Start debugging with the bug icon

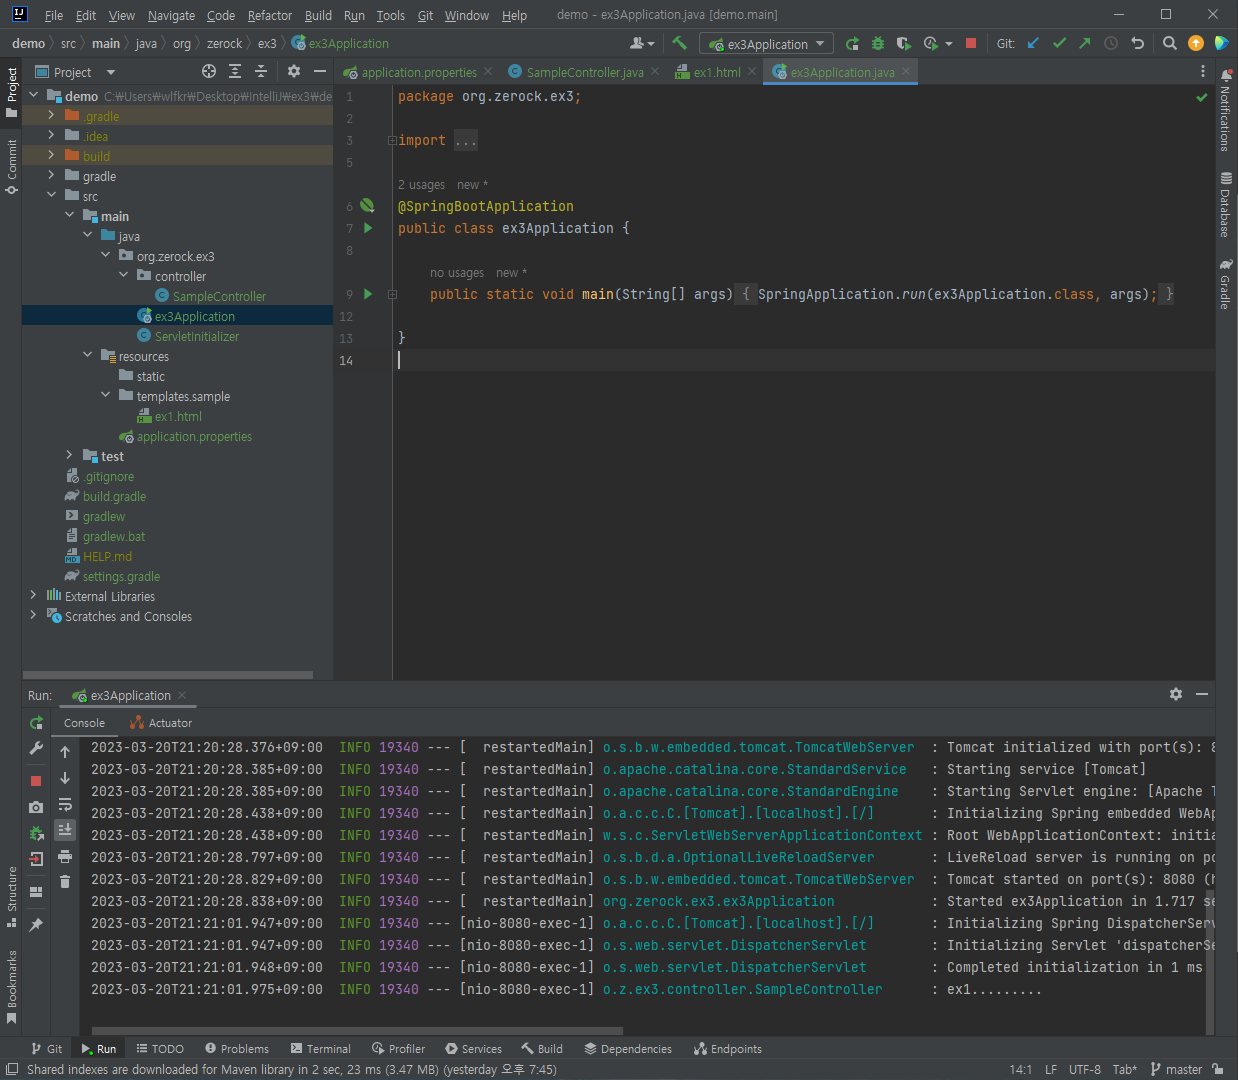point(878,43)
